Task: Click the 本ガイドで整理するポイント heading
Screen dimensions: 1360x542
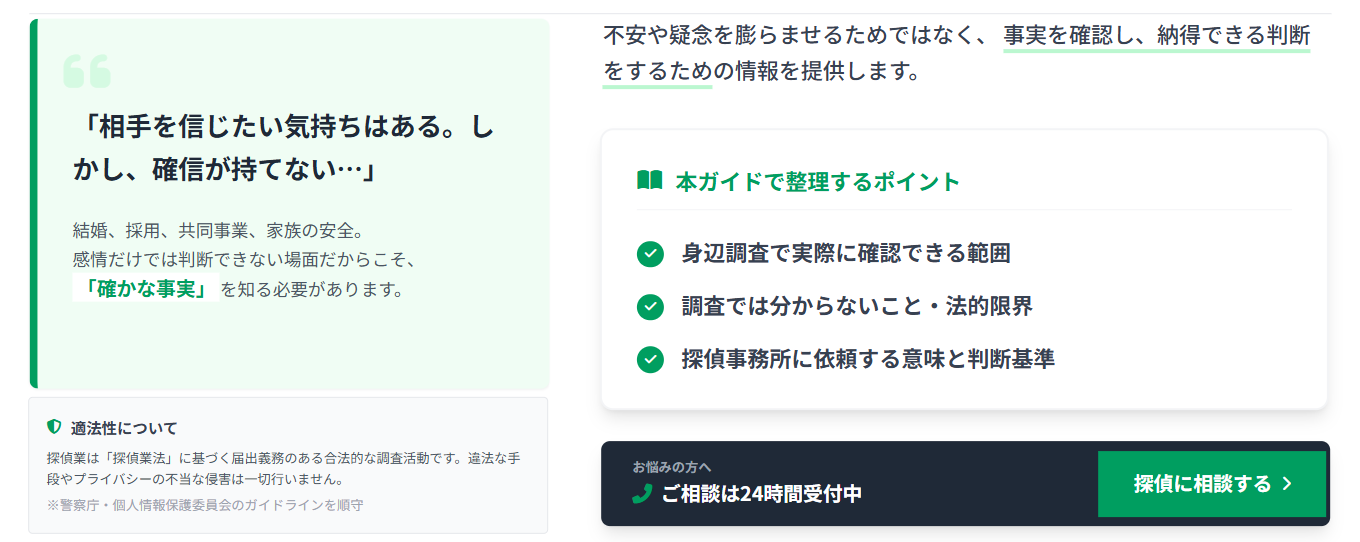Action: (817, 182)
